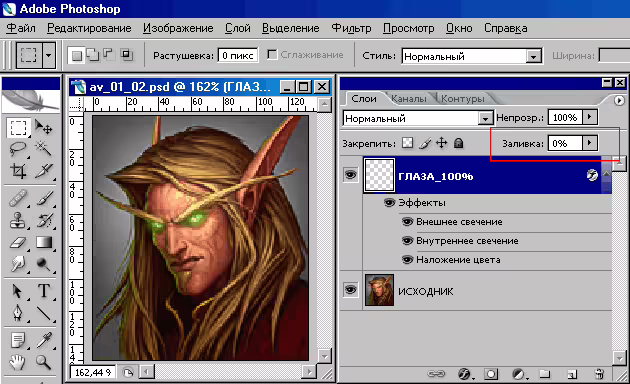Open the Изображение menu
Image resolution: width=630 pixels, height=384 pixels.
(178, 28)
